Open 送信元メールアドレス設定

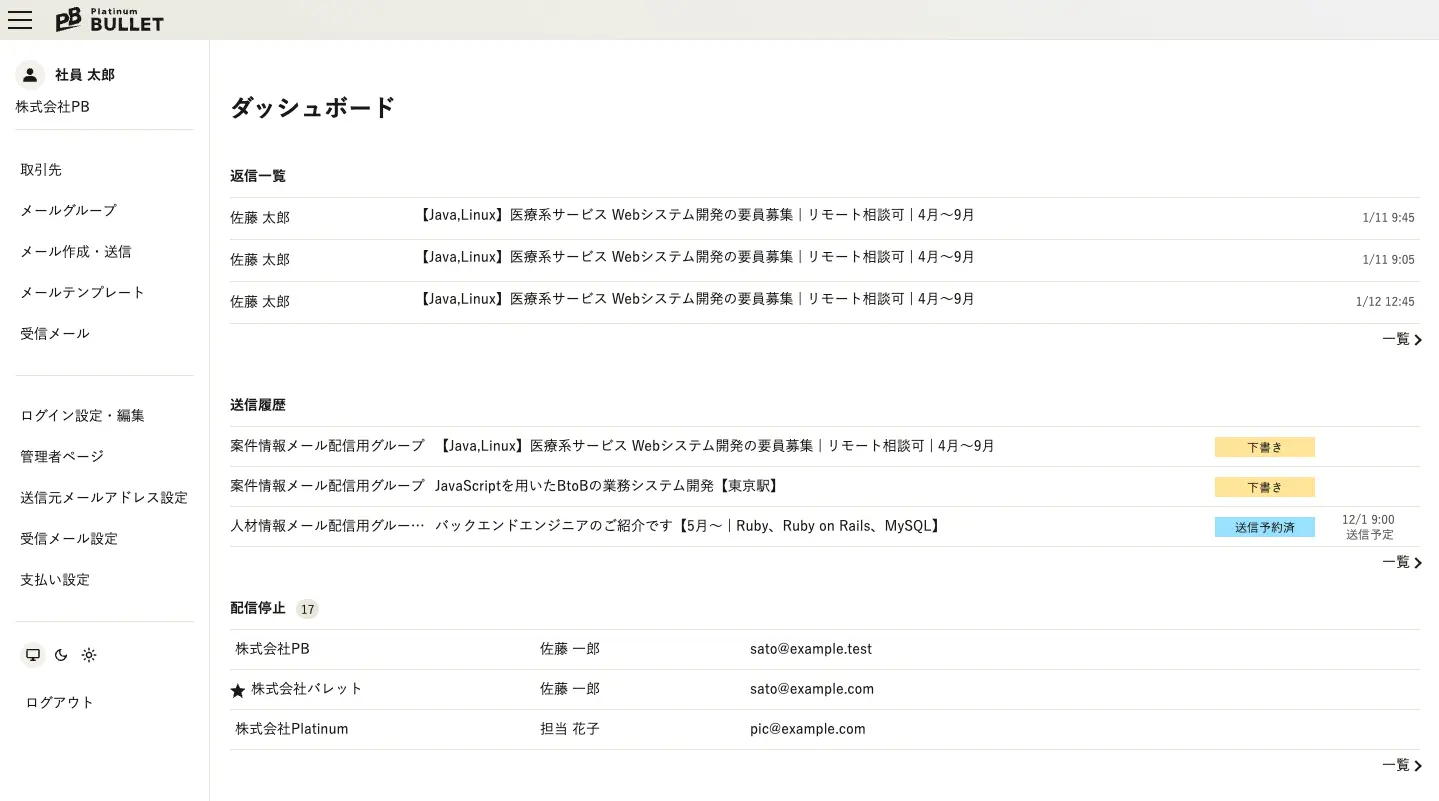tap(104, 497)
